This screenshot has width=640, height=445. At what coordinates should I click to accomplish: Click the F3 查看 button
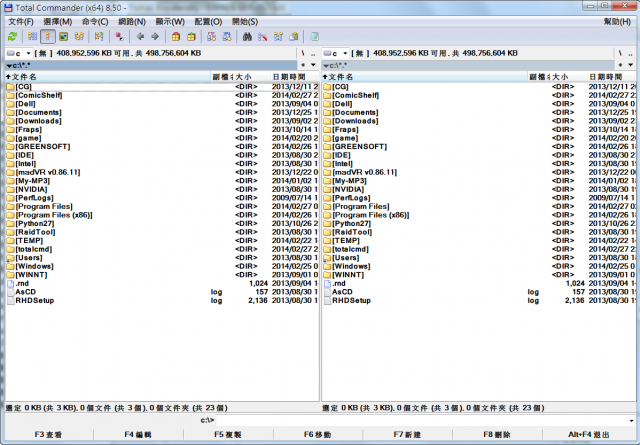pyautogui.click(x=48, y=434)
